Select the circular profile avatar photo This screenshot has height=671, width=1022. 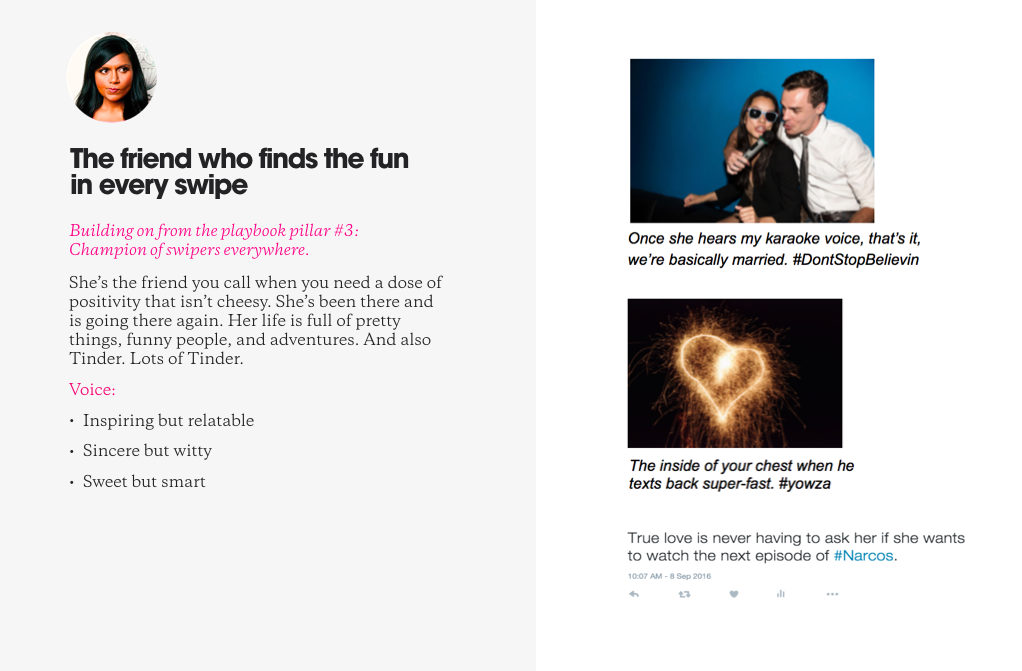click(112, 78)
